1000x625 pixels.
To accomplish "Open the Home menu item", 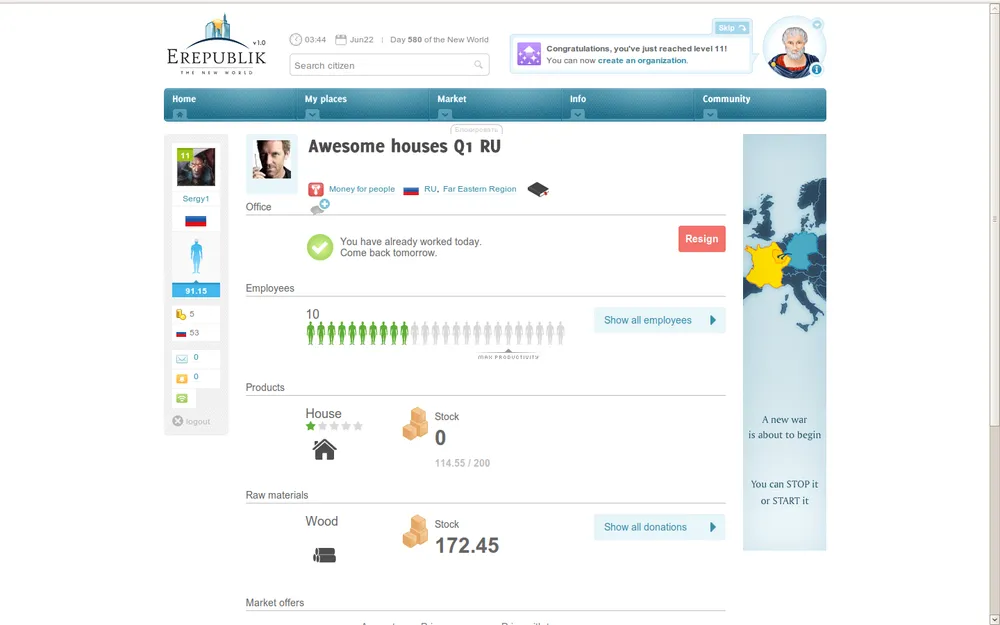I will 184,99.
